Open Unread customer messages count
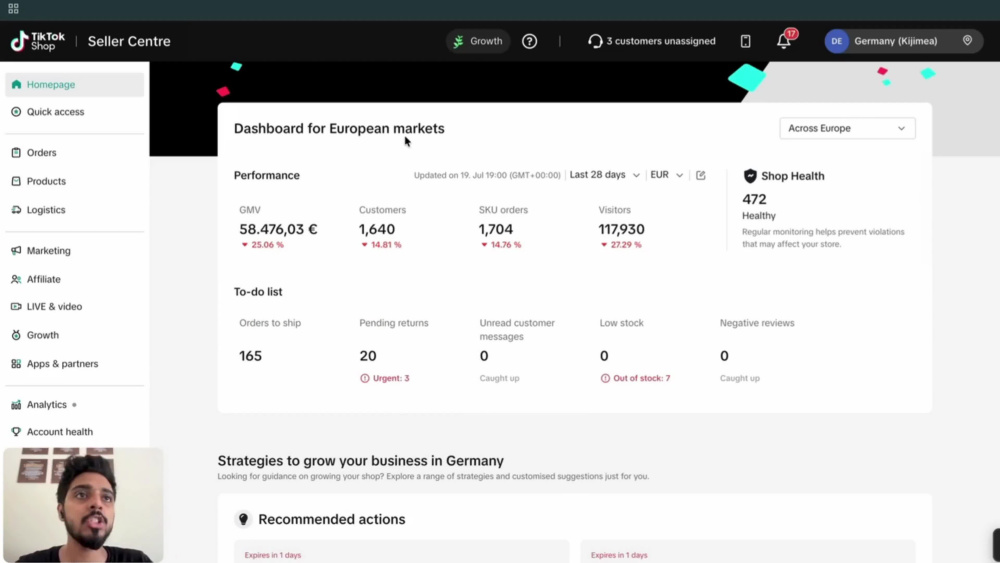 pos(484,356)
